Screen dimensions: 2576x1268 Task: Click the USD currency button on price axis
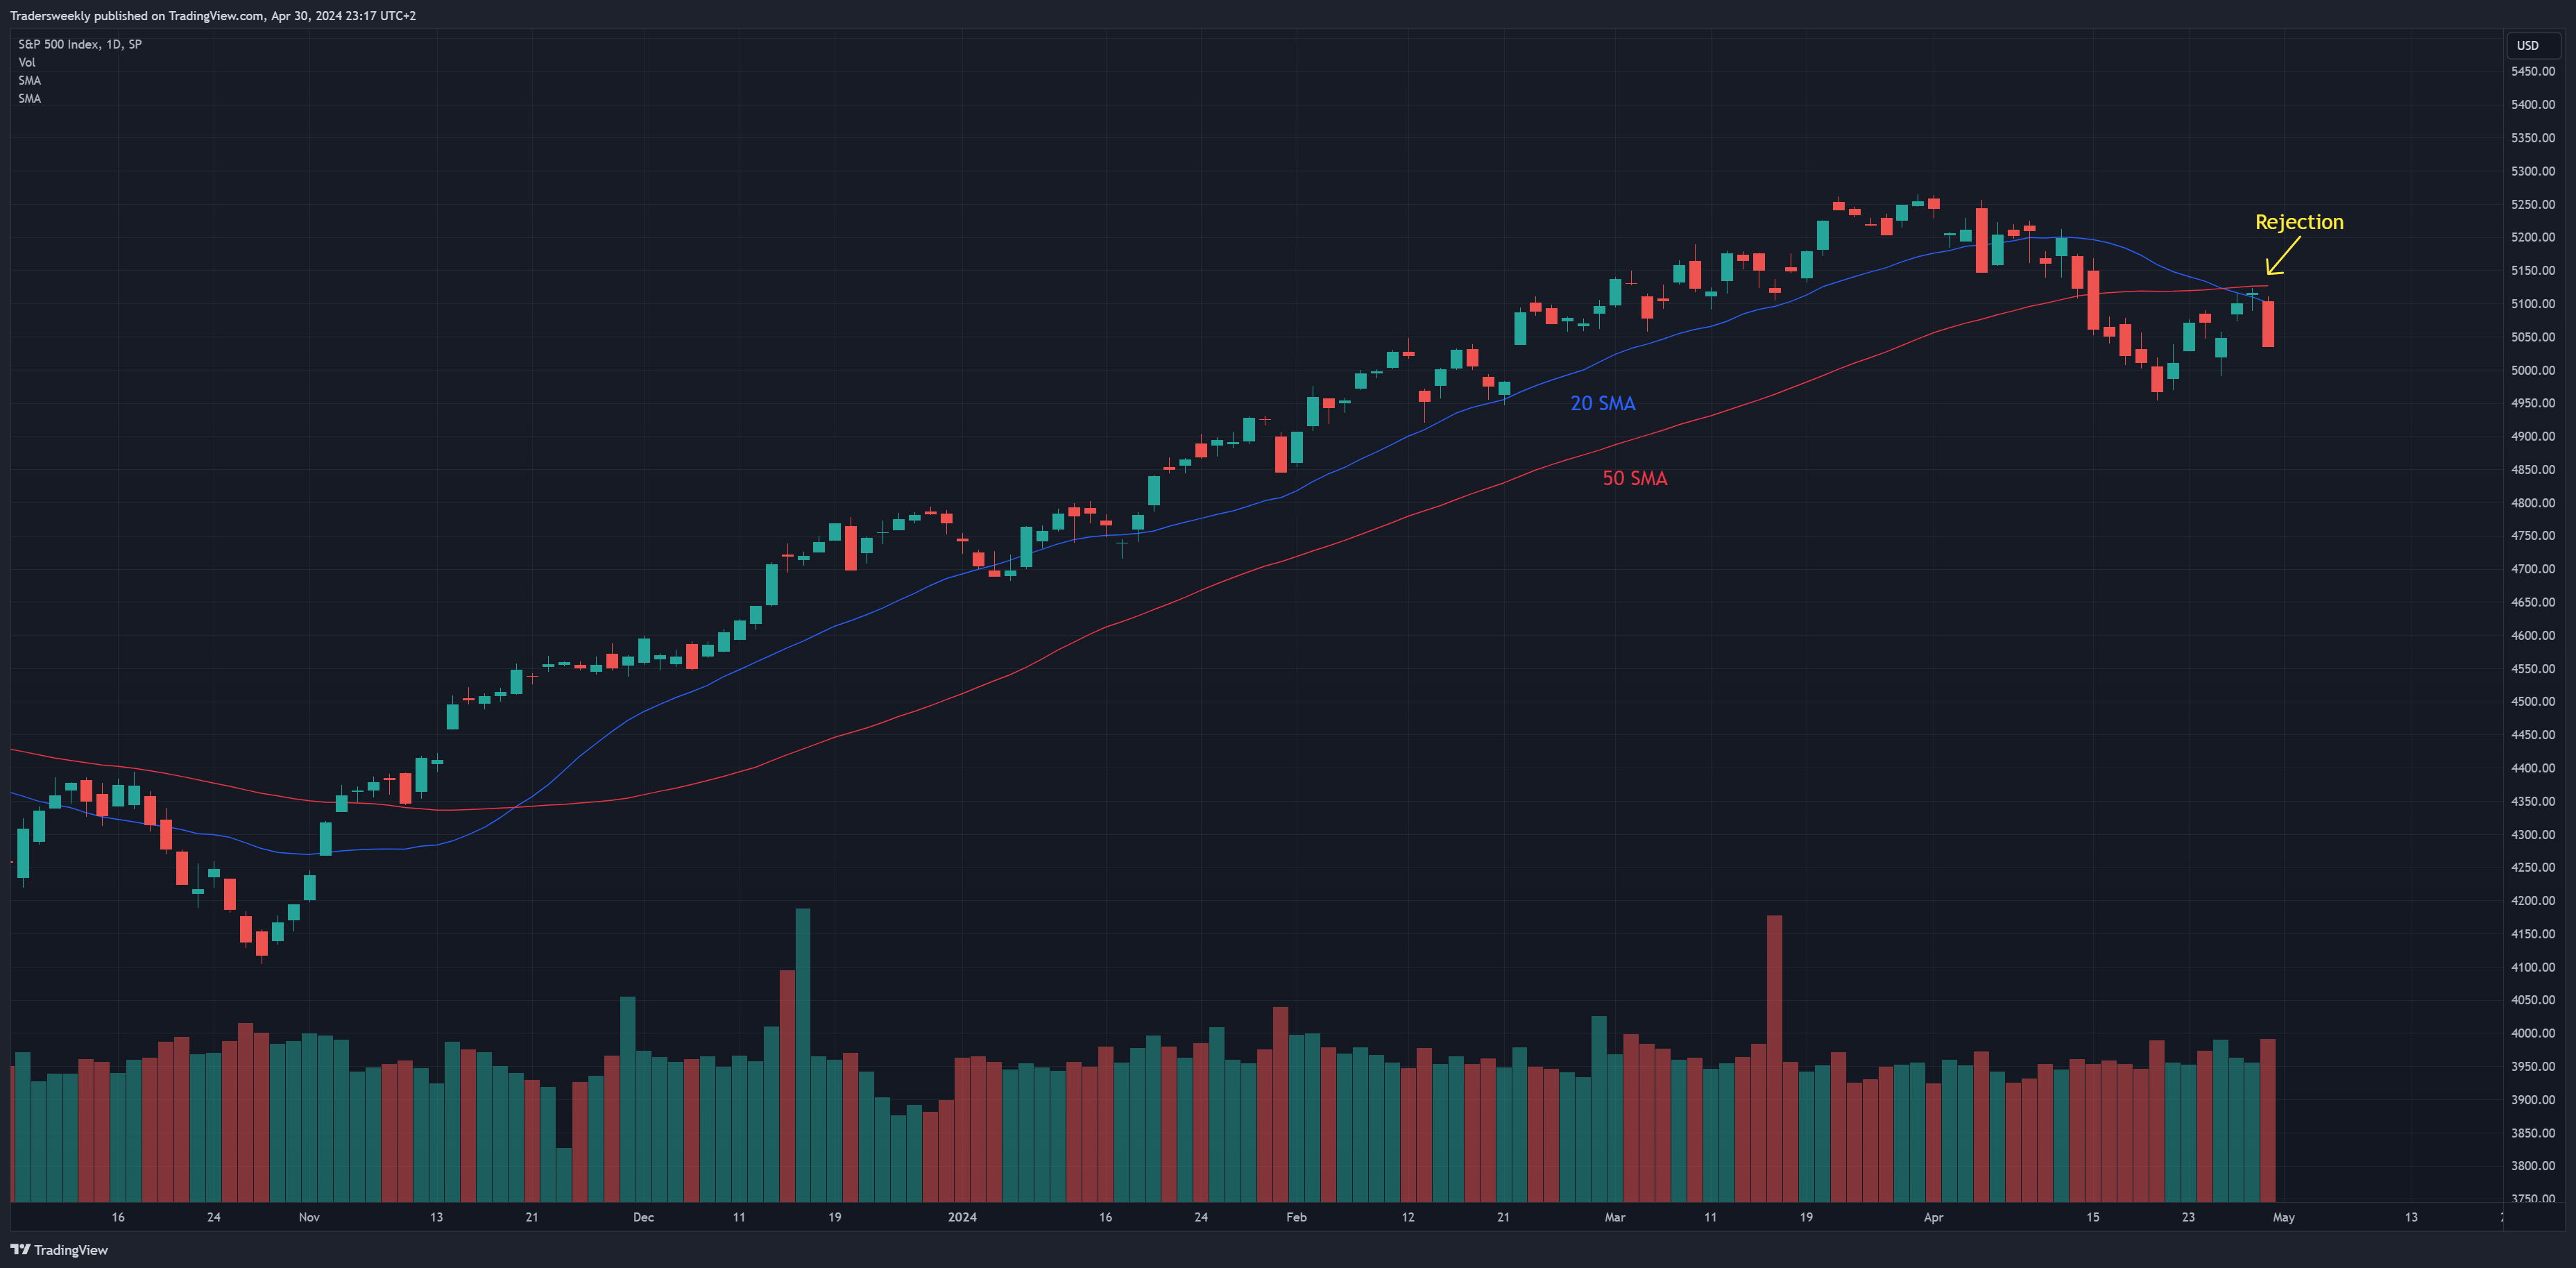coord(2533,45)
